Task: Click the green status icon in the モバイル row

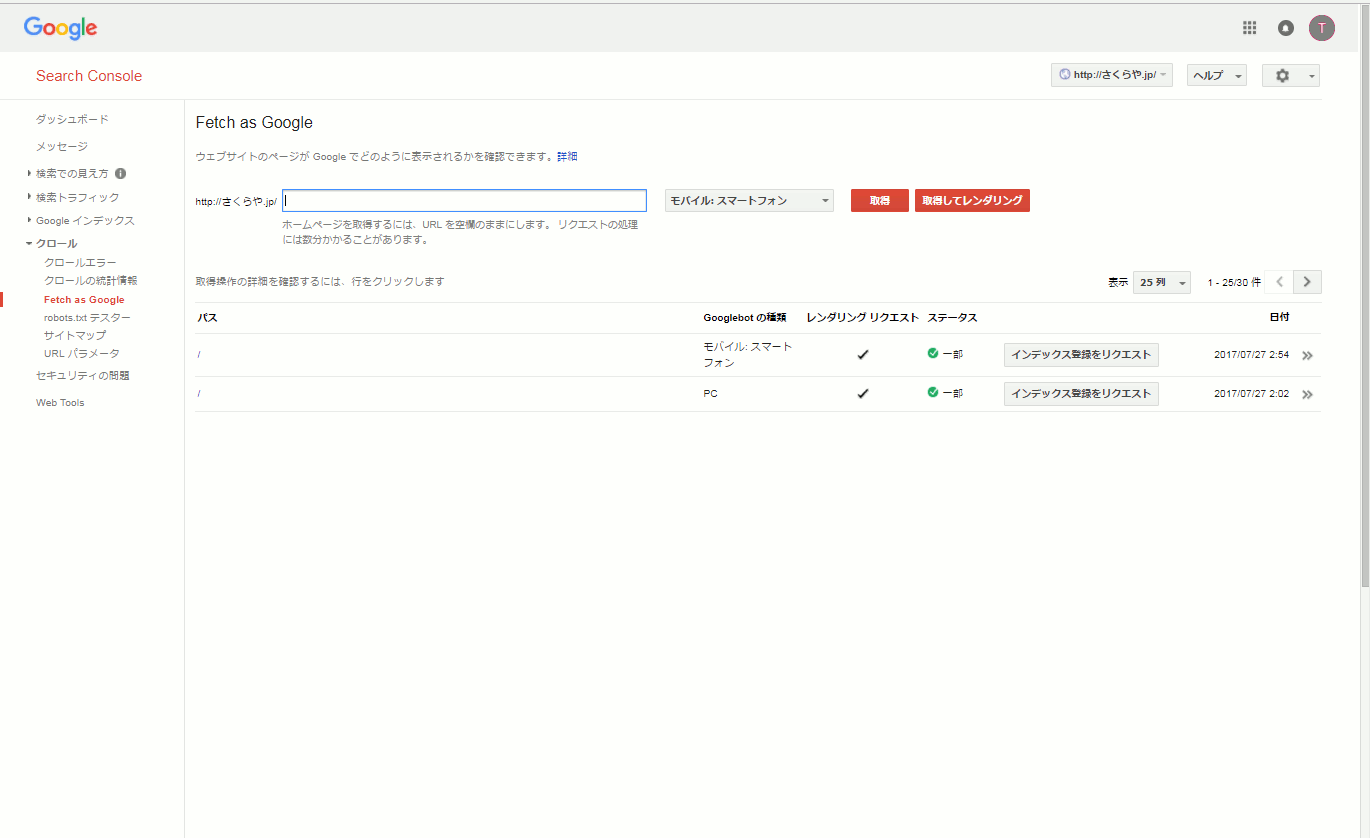Action: tap(933, 353)
